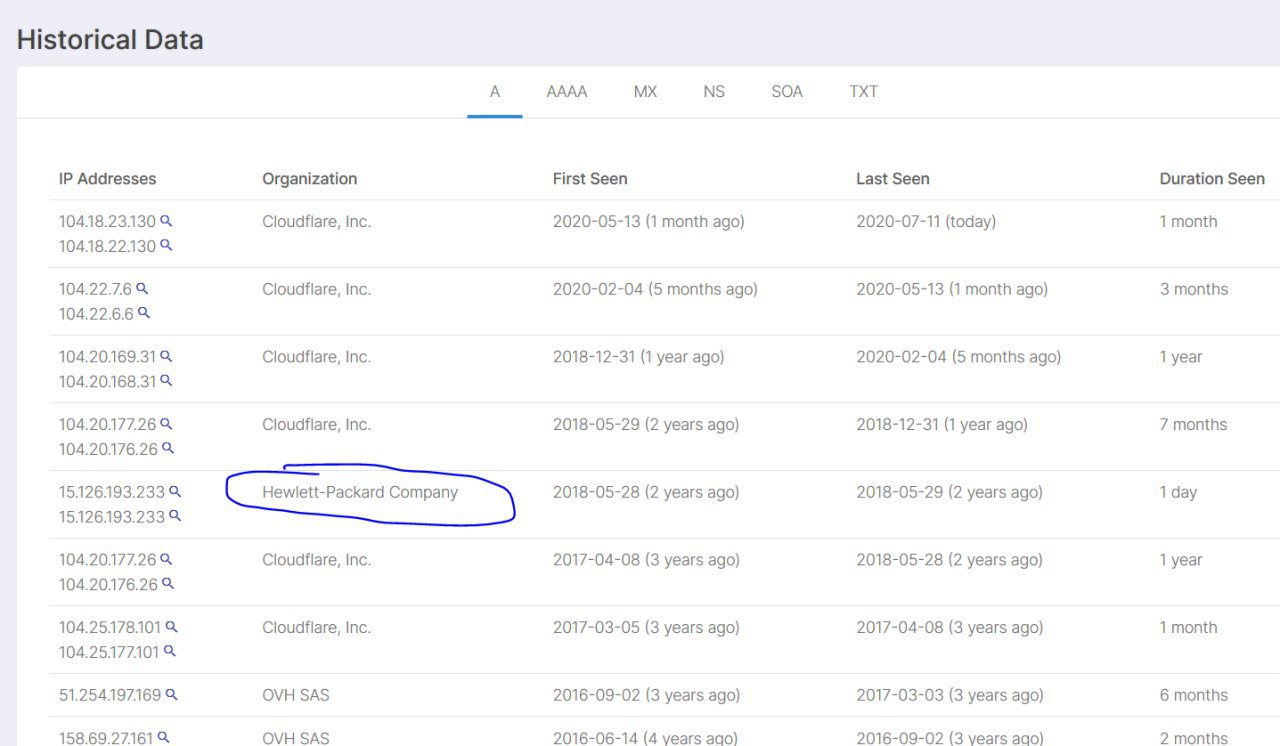Viewport: 1280px width, 746px height.
Task: Click 104.20.176.26 magnifier in row first seen 2017-04-08
Action: point(168,583)
